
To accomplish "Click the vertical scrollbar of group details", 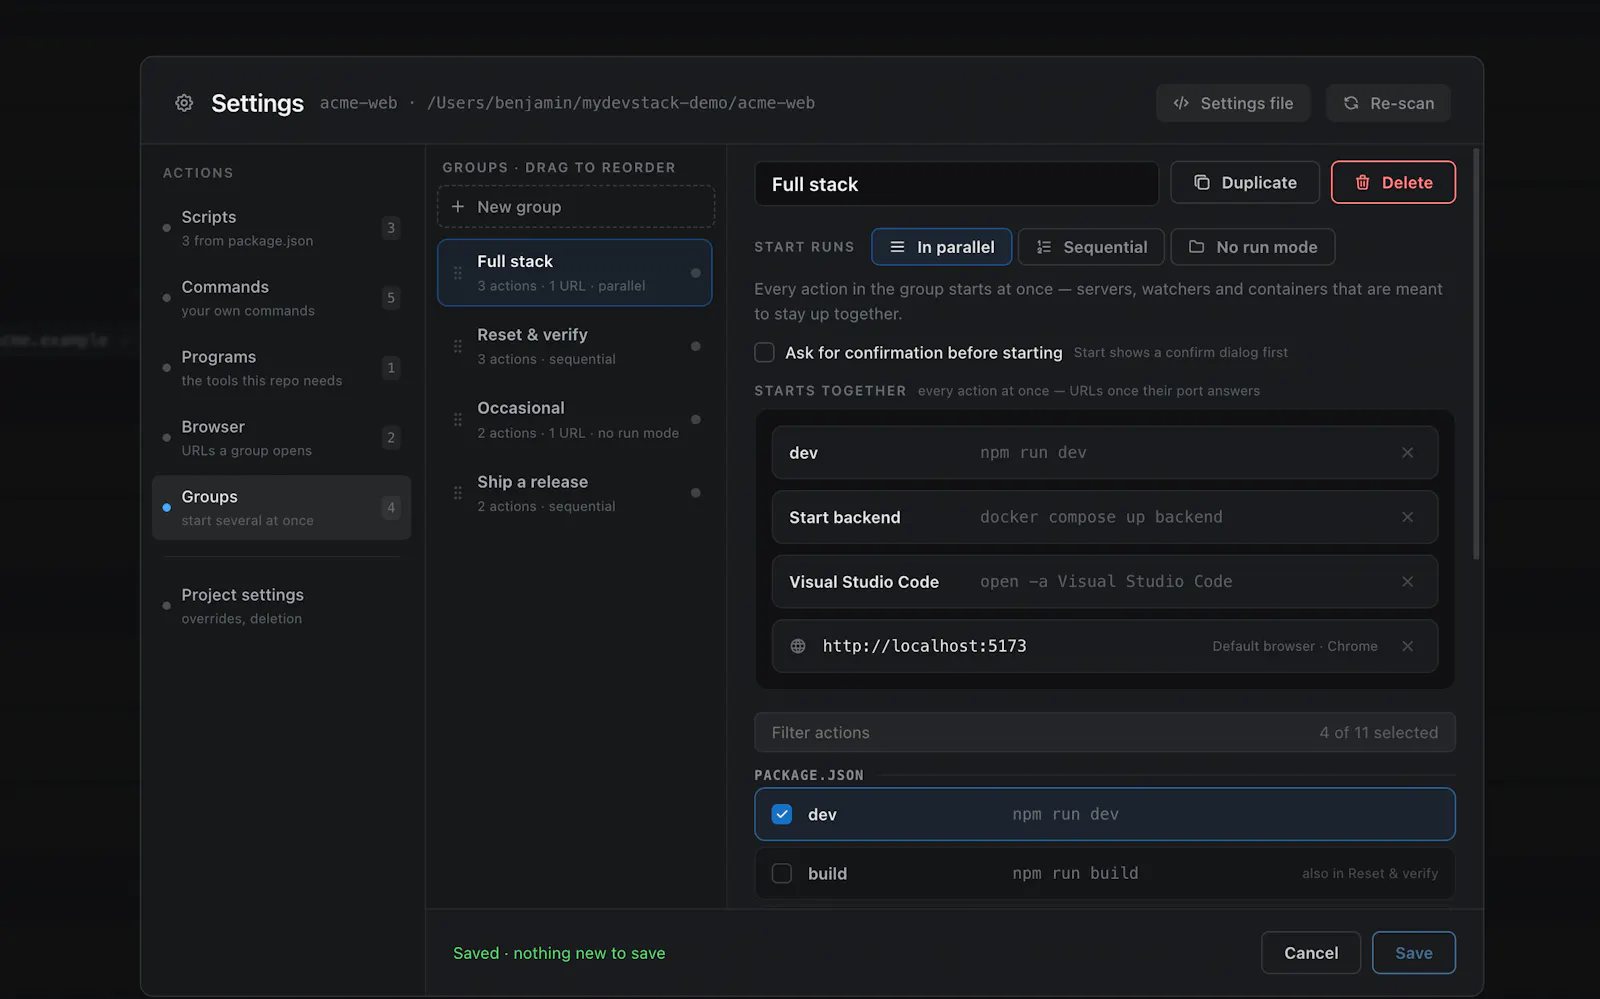I will tap(1476, 355).
